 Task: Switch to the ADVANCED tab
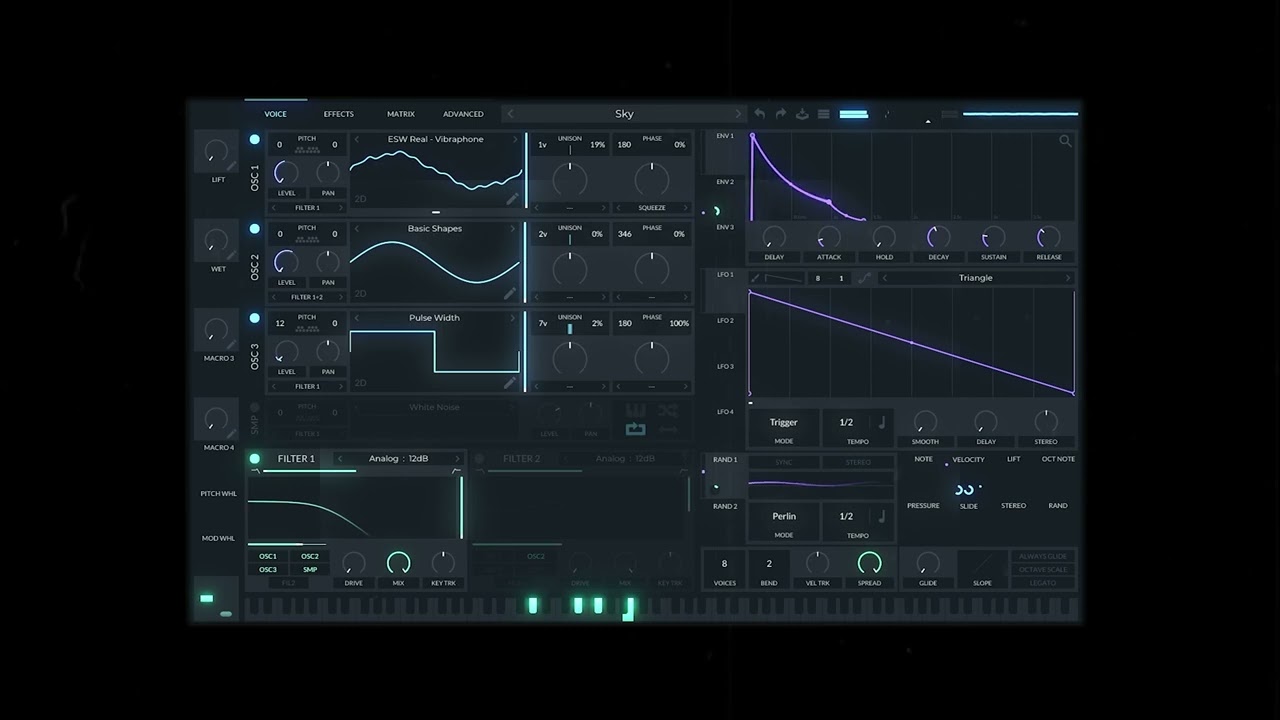463,114
